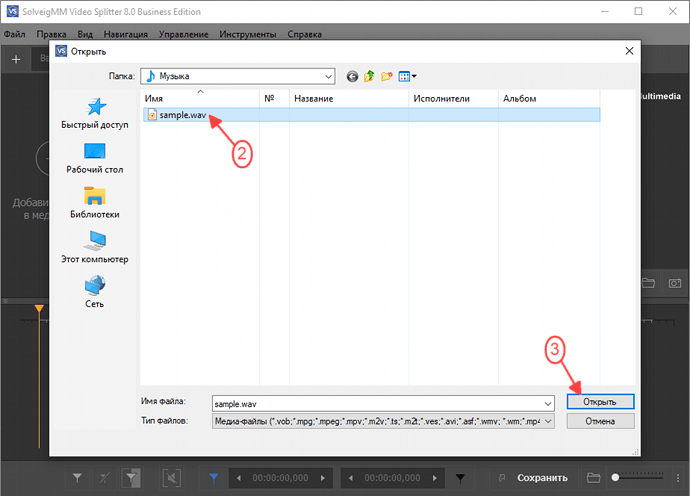This screenshot has width=690, height=496.
Task: Step the first timecode forward with right arrow
Action: 323,478
